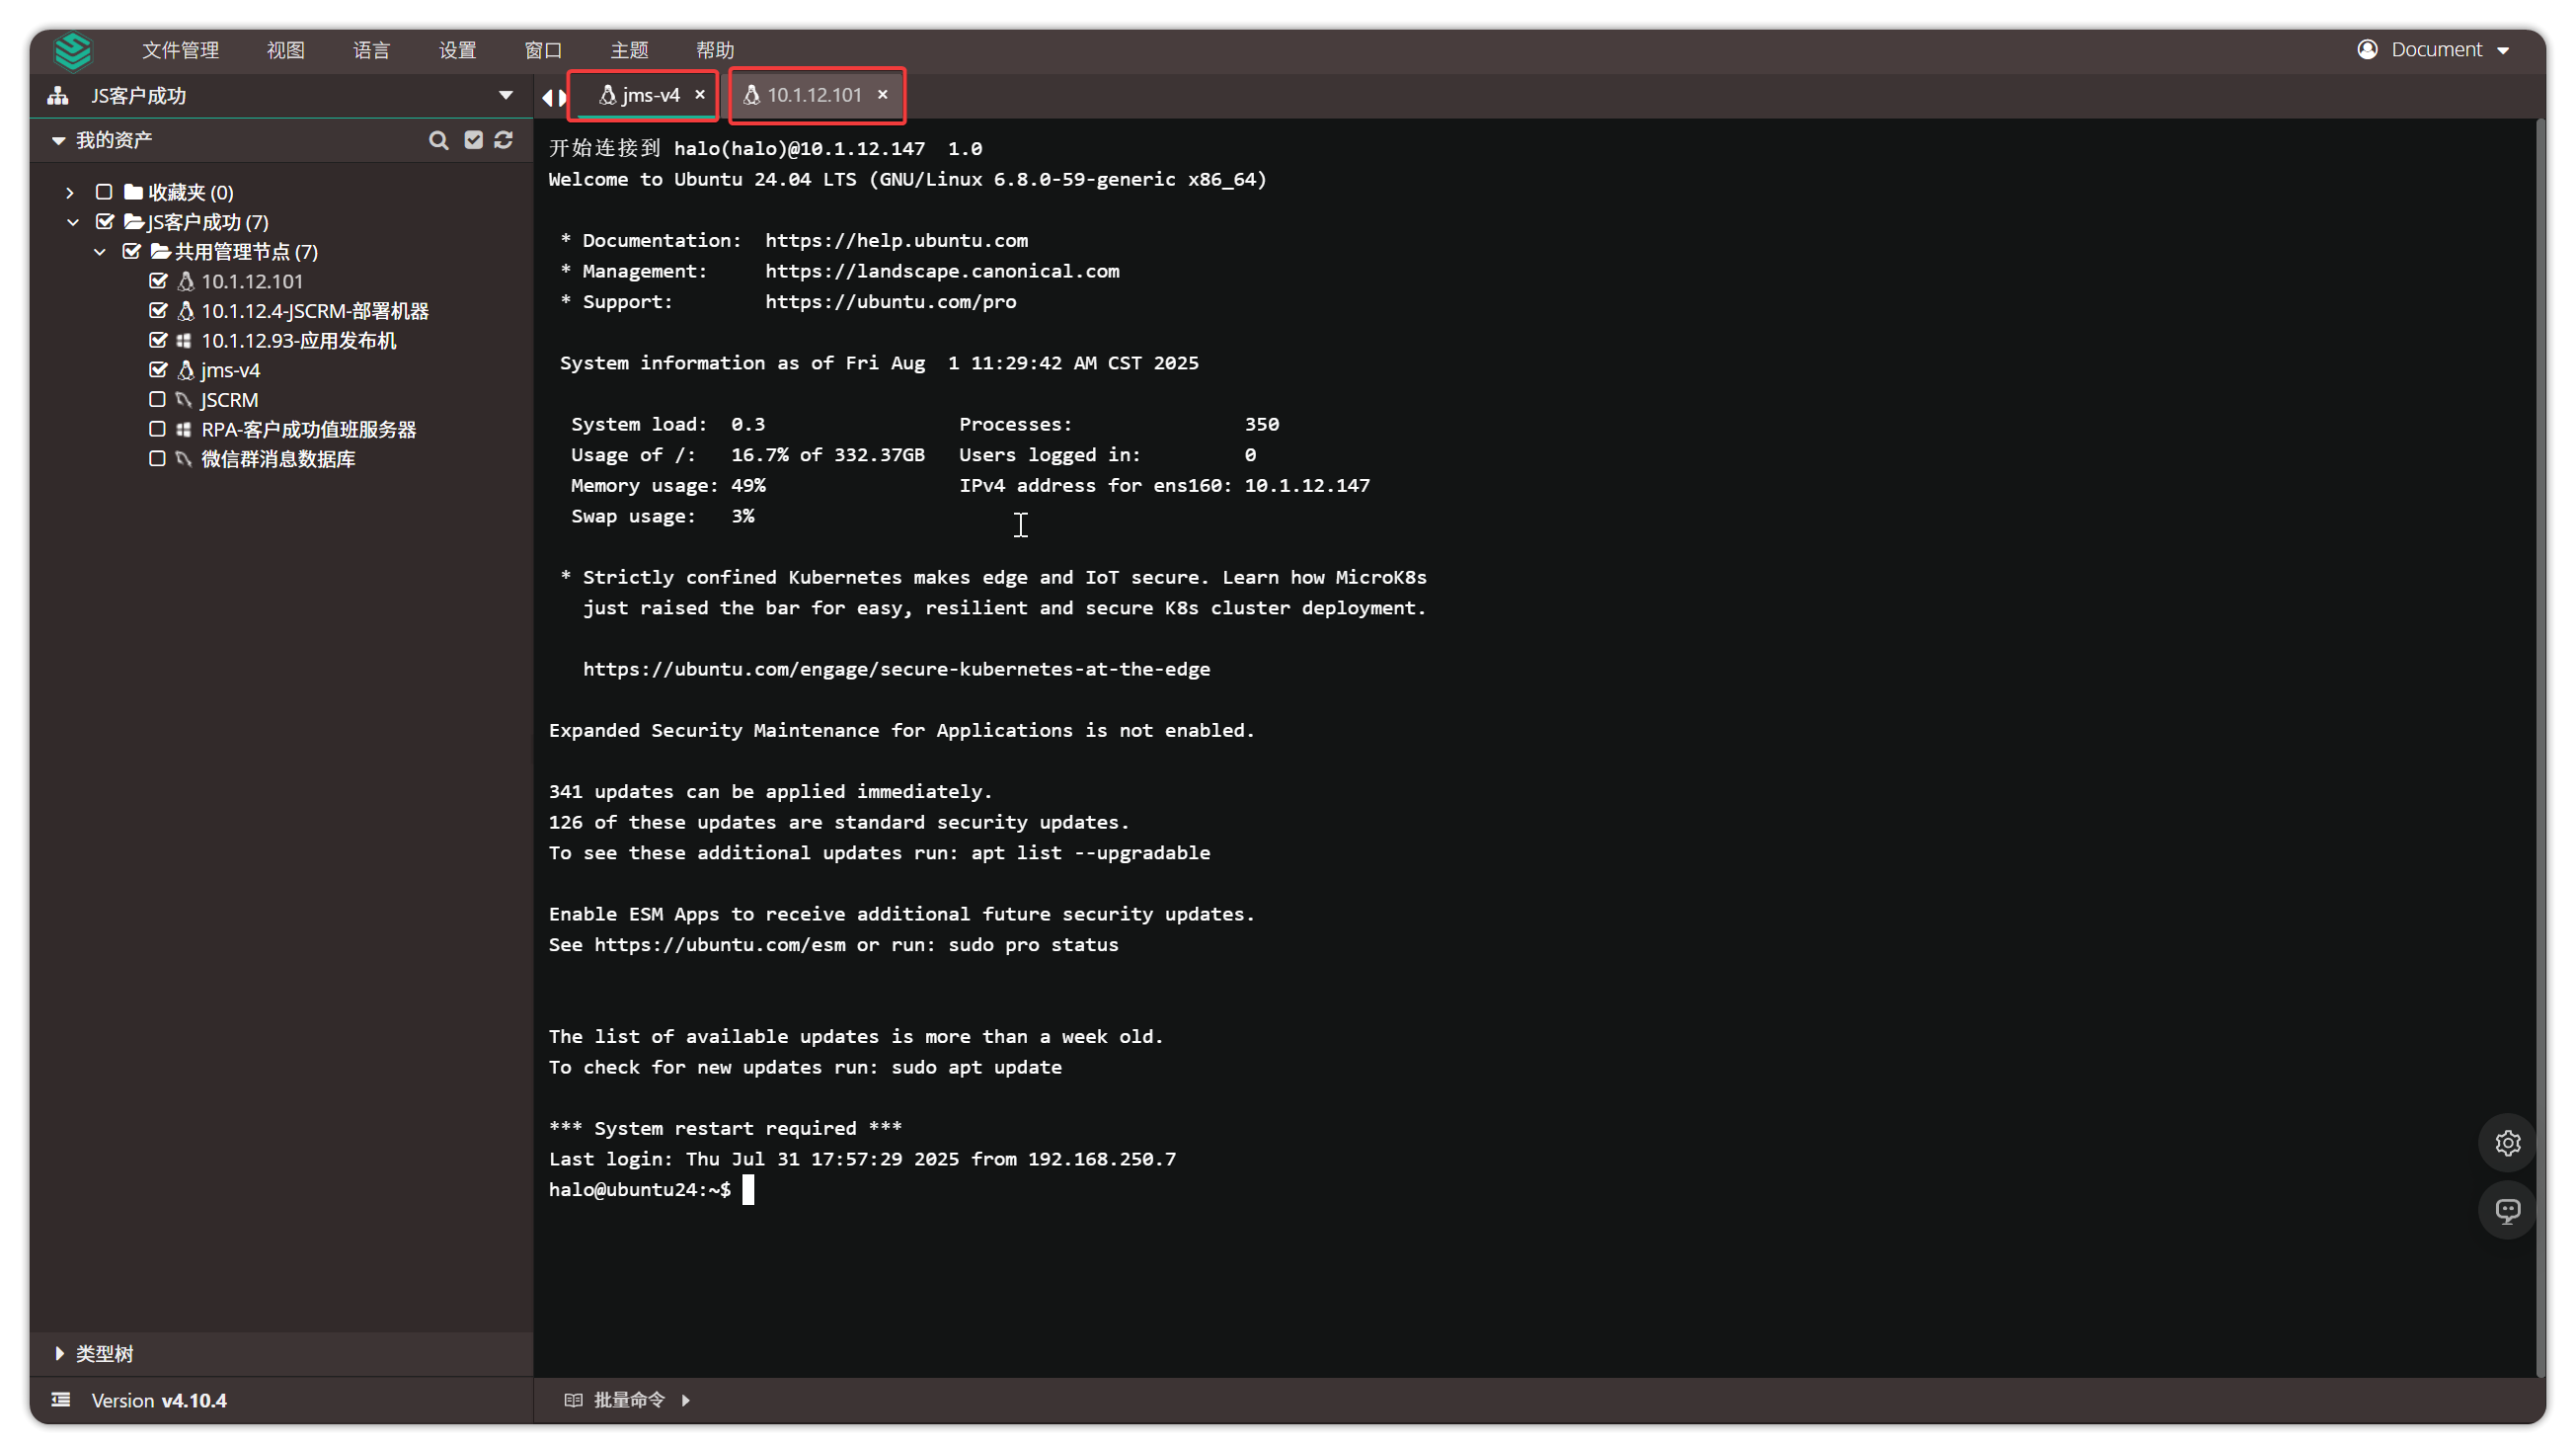Collapse the 我的资产 section
2576x1444 pixels.
pyautogui.click(x=59, y=141)
